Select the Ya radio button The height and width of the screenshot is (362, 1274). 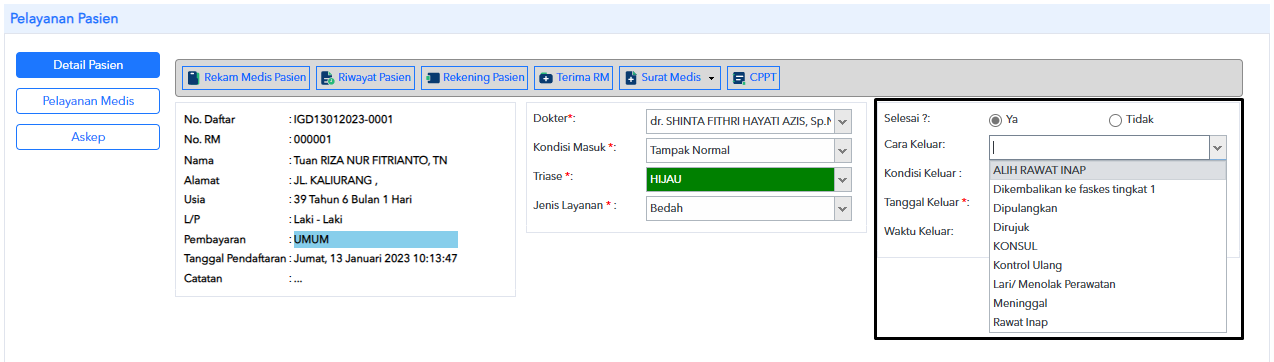(x=995, y=120)
